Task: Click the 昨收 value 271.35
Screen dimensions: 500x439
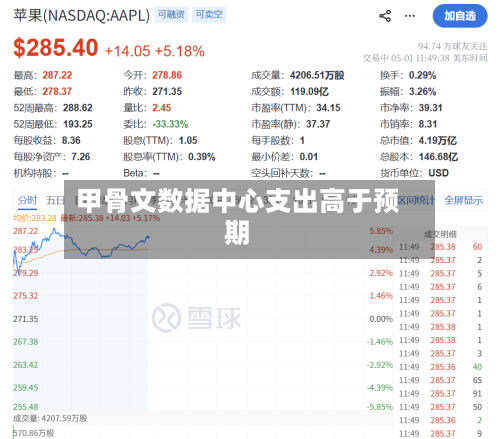Action: (x=167, y=91)
